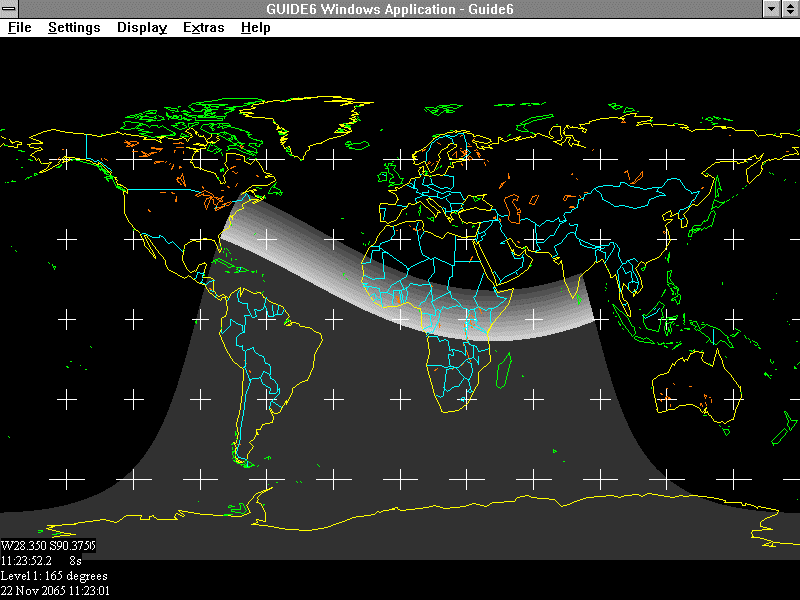This screenshot has height=600, width=800.
Task: Minimize the Guide6 window
Action: tap(771, 9)
